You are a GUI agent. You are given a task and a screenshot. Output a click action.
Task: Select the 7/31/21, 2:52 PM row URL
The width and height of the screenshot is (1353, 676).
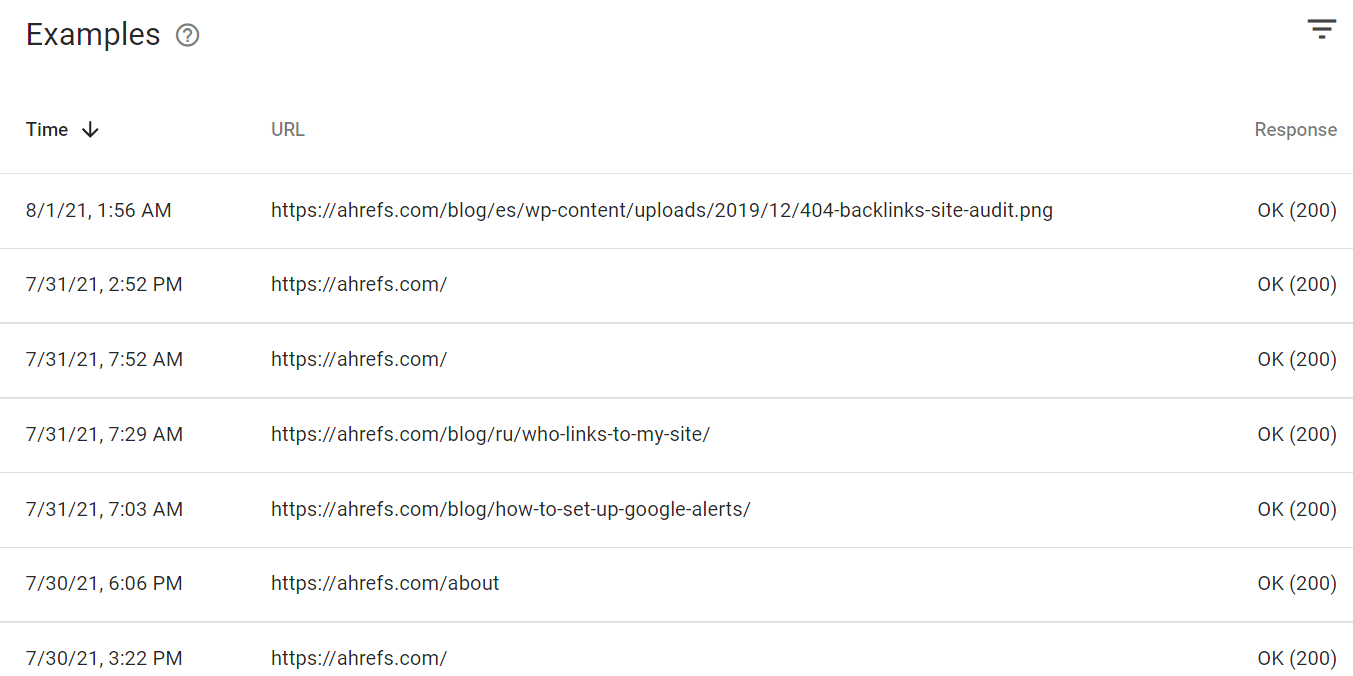tap(358, 285)
